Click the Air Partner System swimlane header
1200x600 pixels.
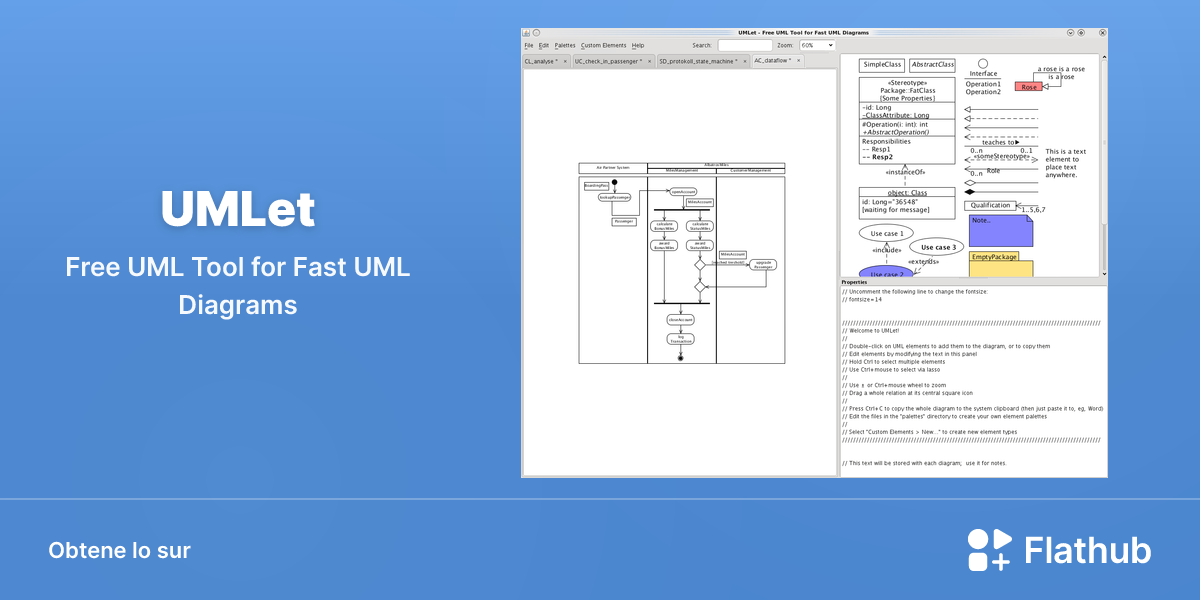[613, 167]
